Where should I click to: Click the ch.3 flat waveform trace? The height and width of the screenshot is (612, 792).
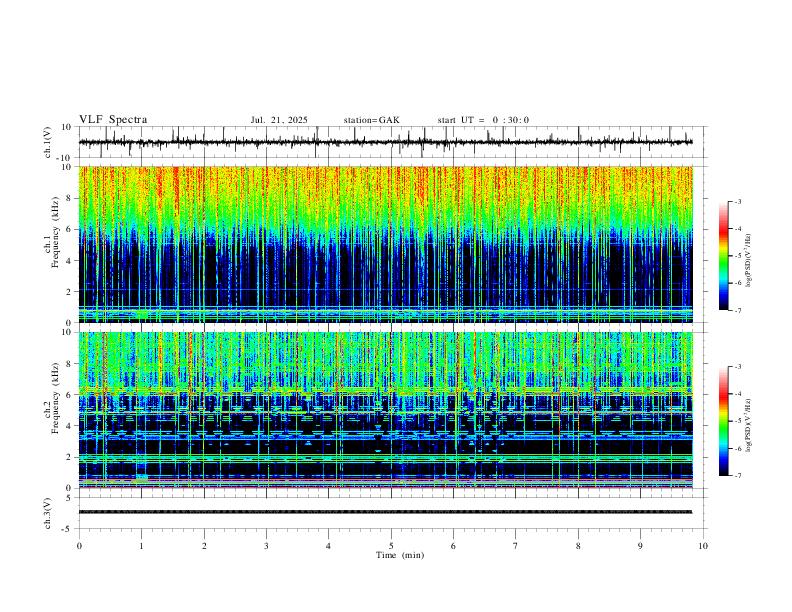pyautogui.click(x=385, y=512)
